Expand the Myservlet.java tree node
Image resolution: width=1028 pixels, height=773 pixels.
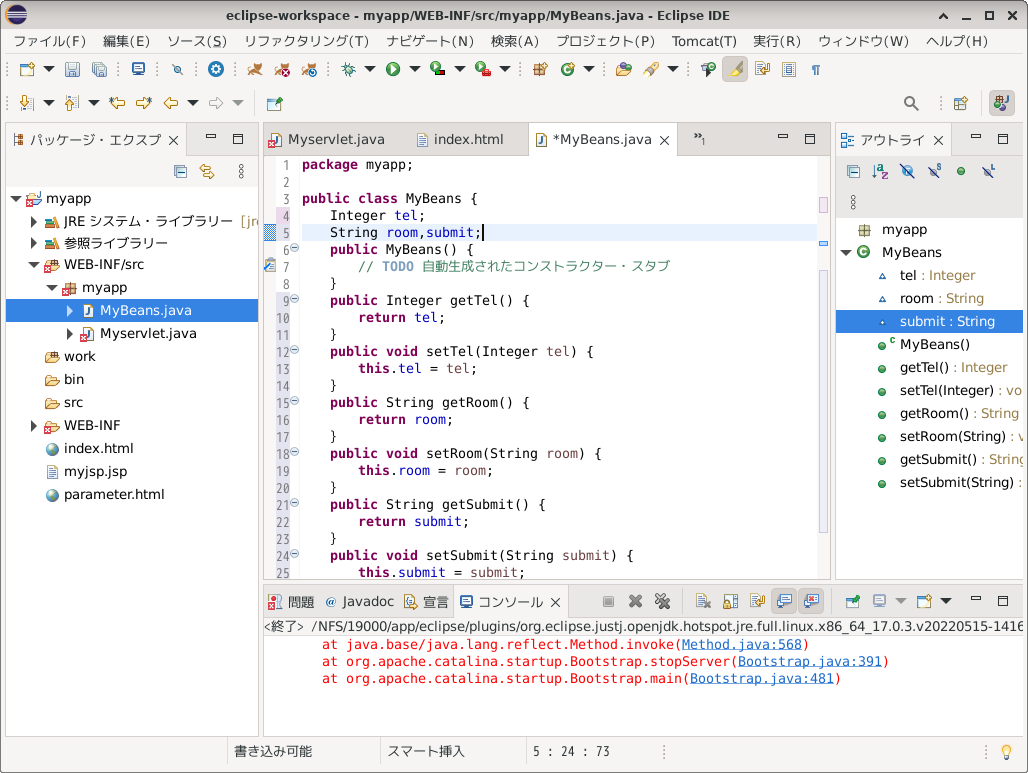[x=69, y=334]
